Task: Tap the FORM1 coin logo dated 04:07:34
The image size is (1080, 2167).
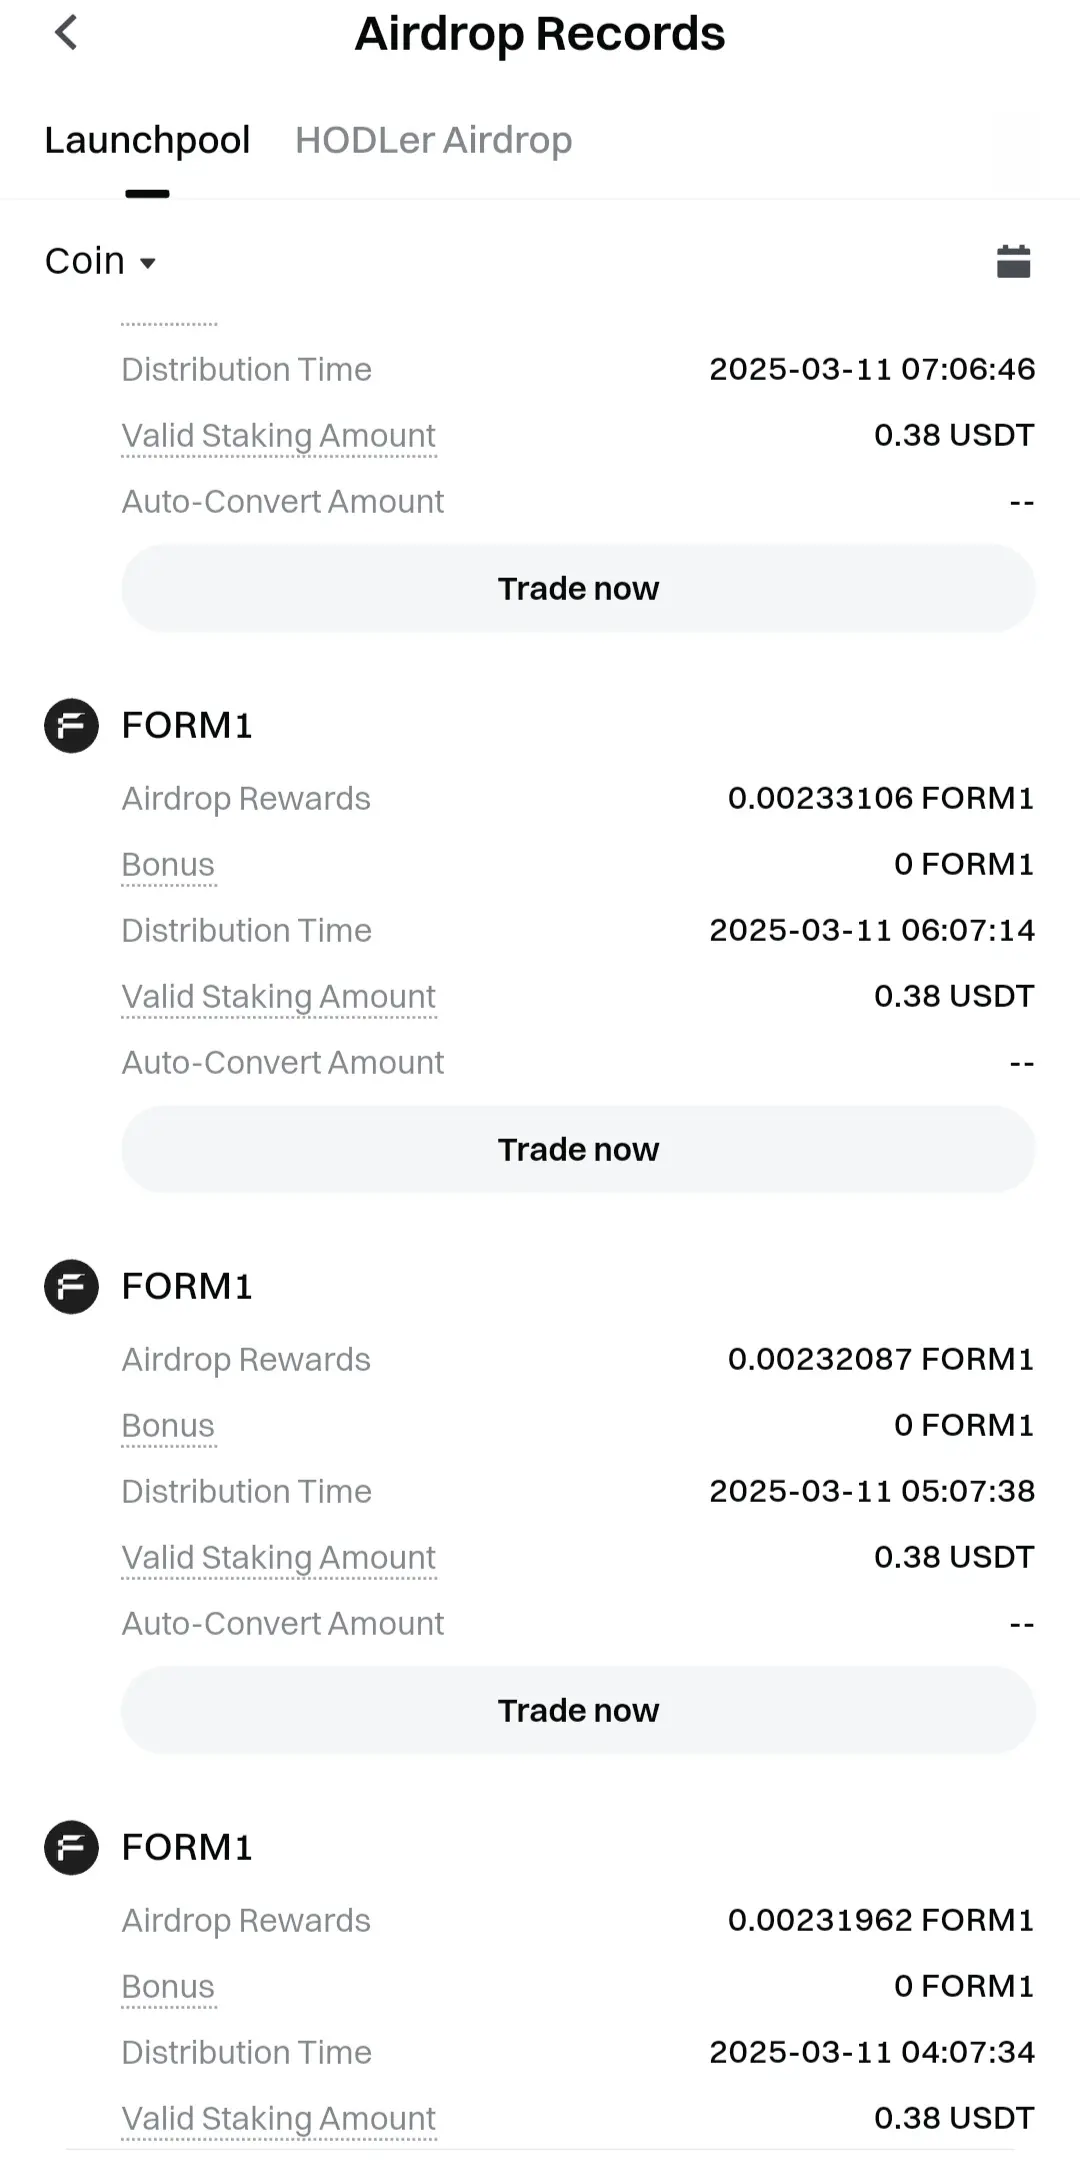Action: point(72,1847)
